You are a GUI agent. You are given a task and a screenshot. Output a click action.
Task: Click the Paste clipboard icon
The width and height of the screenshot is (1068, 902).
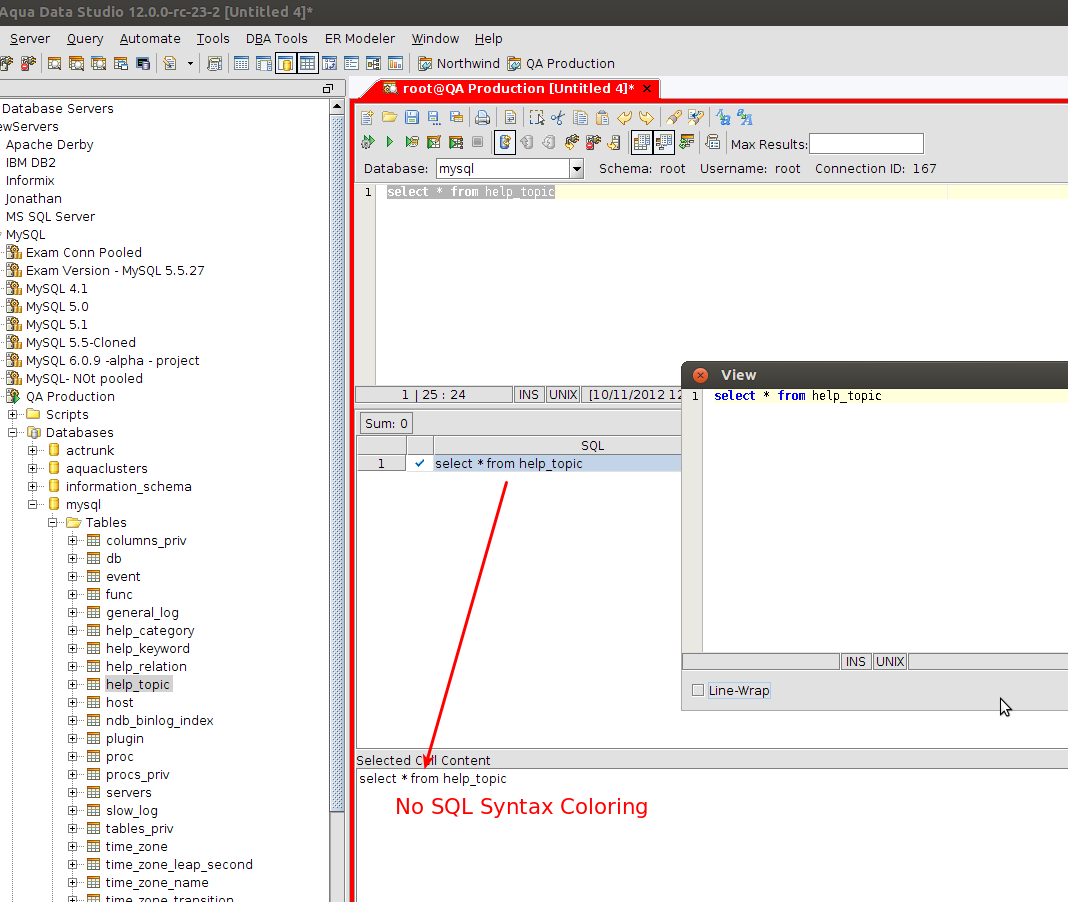(x=602, y=118)
